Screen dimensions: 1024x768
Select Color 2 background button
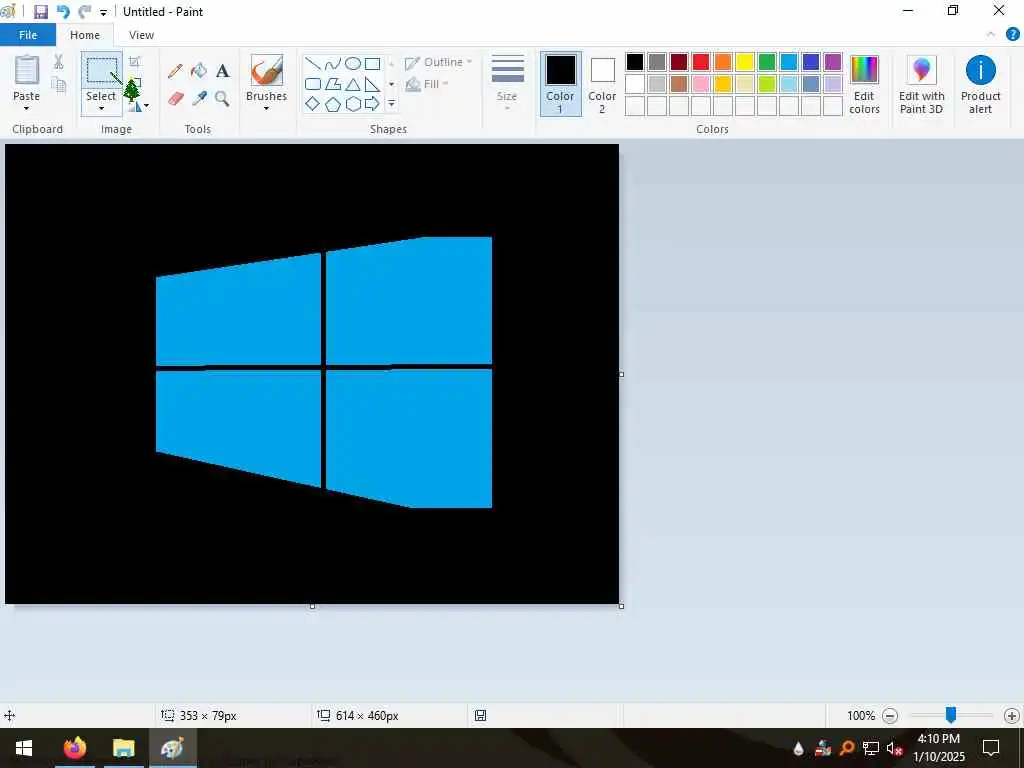602,84
